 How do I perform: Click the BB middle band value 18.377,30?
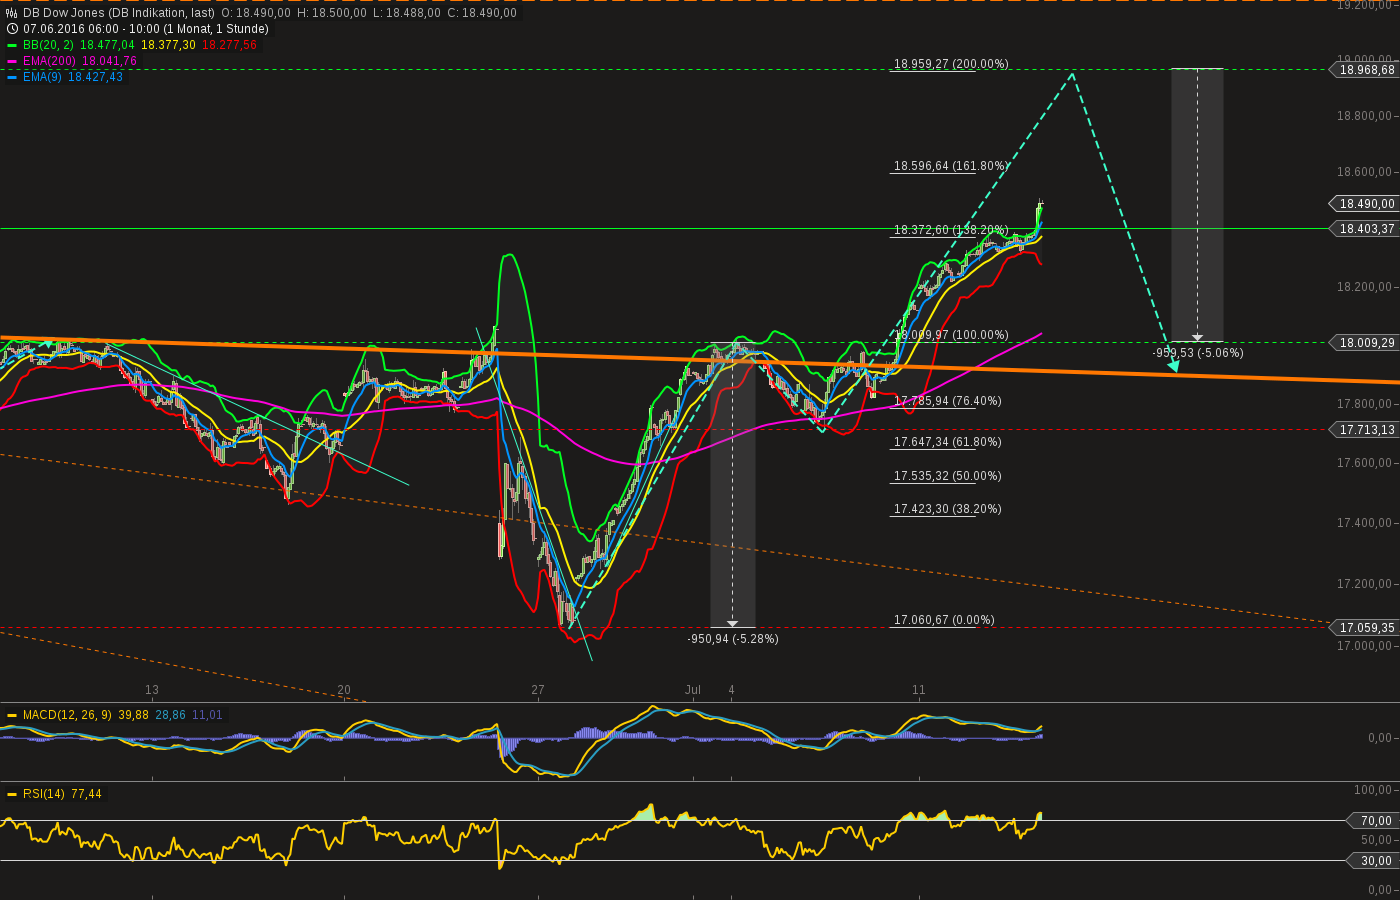click(x=168, y=45)
